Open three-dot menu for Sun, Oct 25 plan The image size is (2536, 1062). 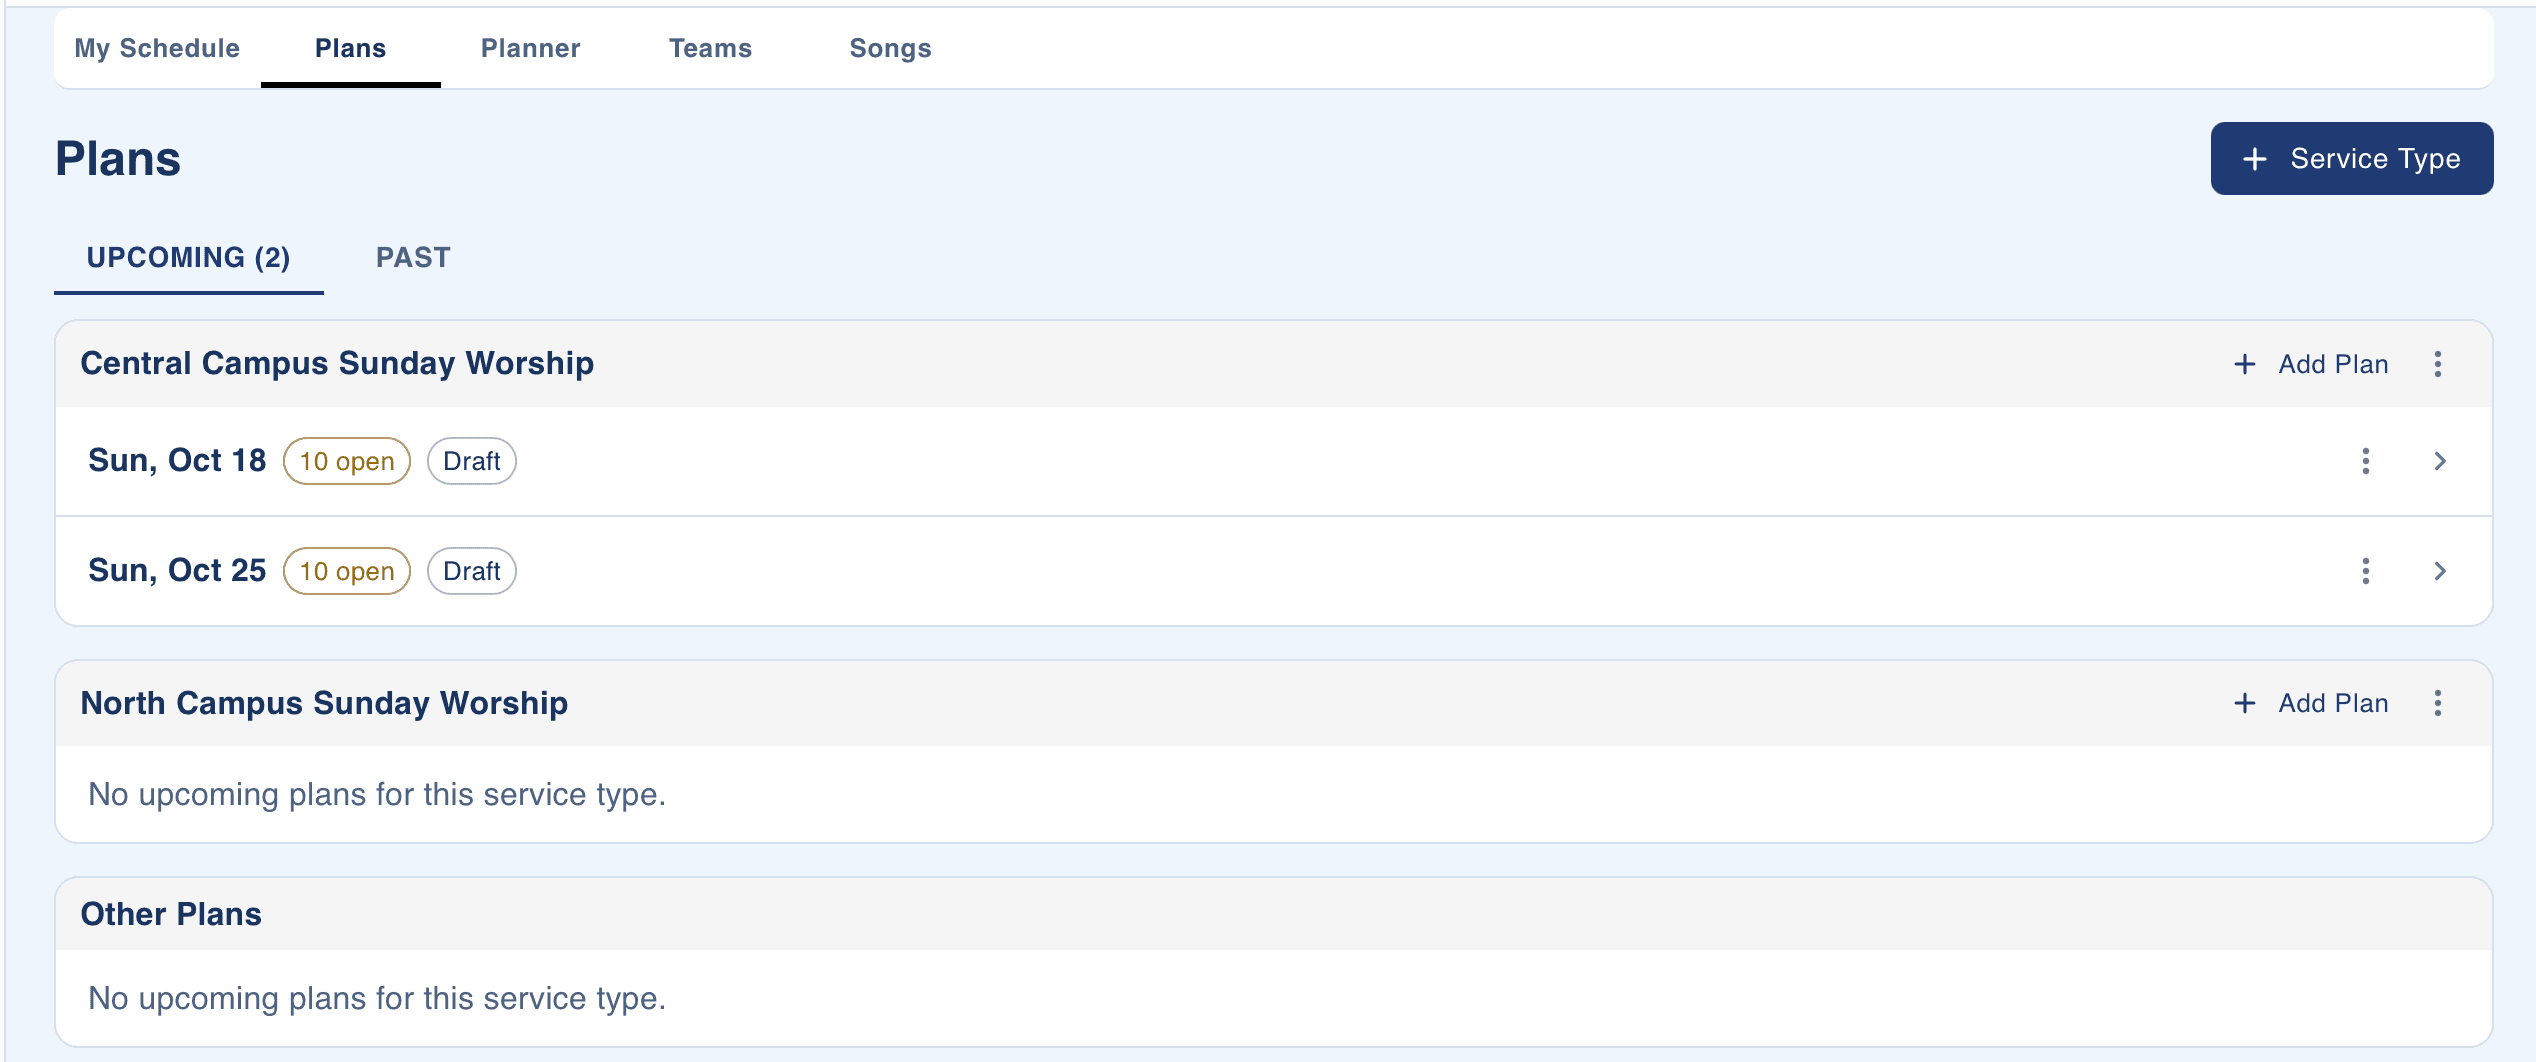2365,571
